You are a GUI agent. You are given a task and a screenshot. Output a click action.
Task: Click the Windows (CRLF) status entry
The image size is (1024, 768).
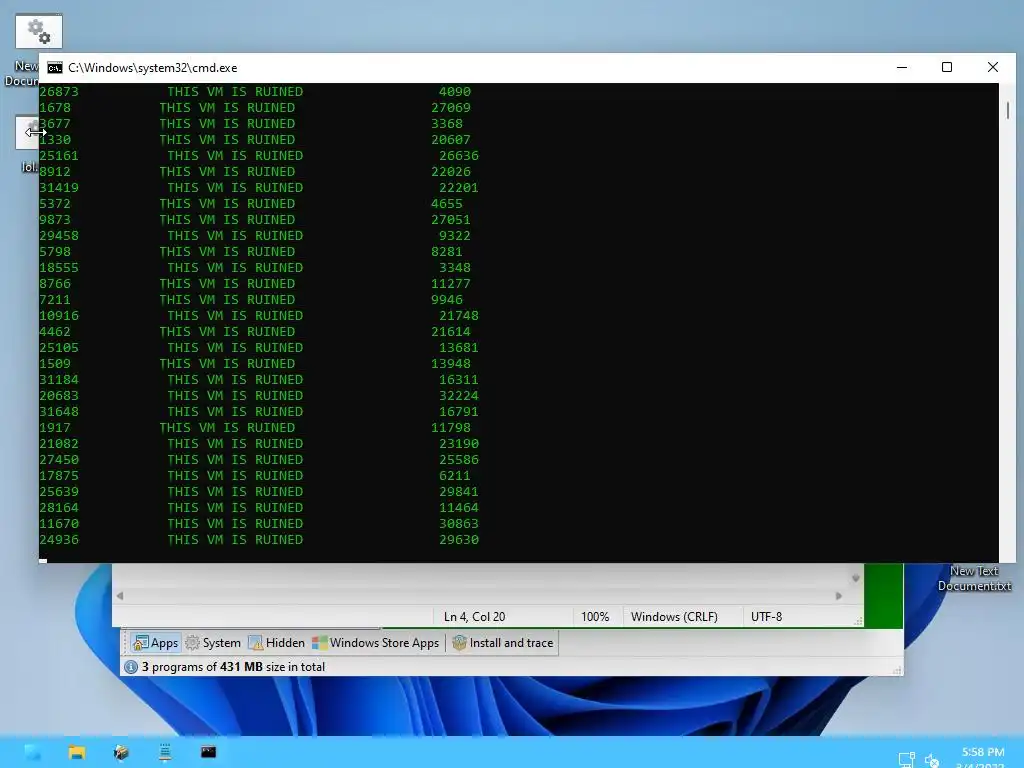(674, 616)
